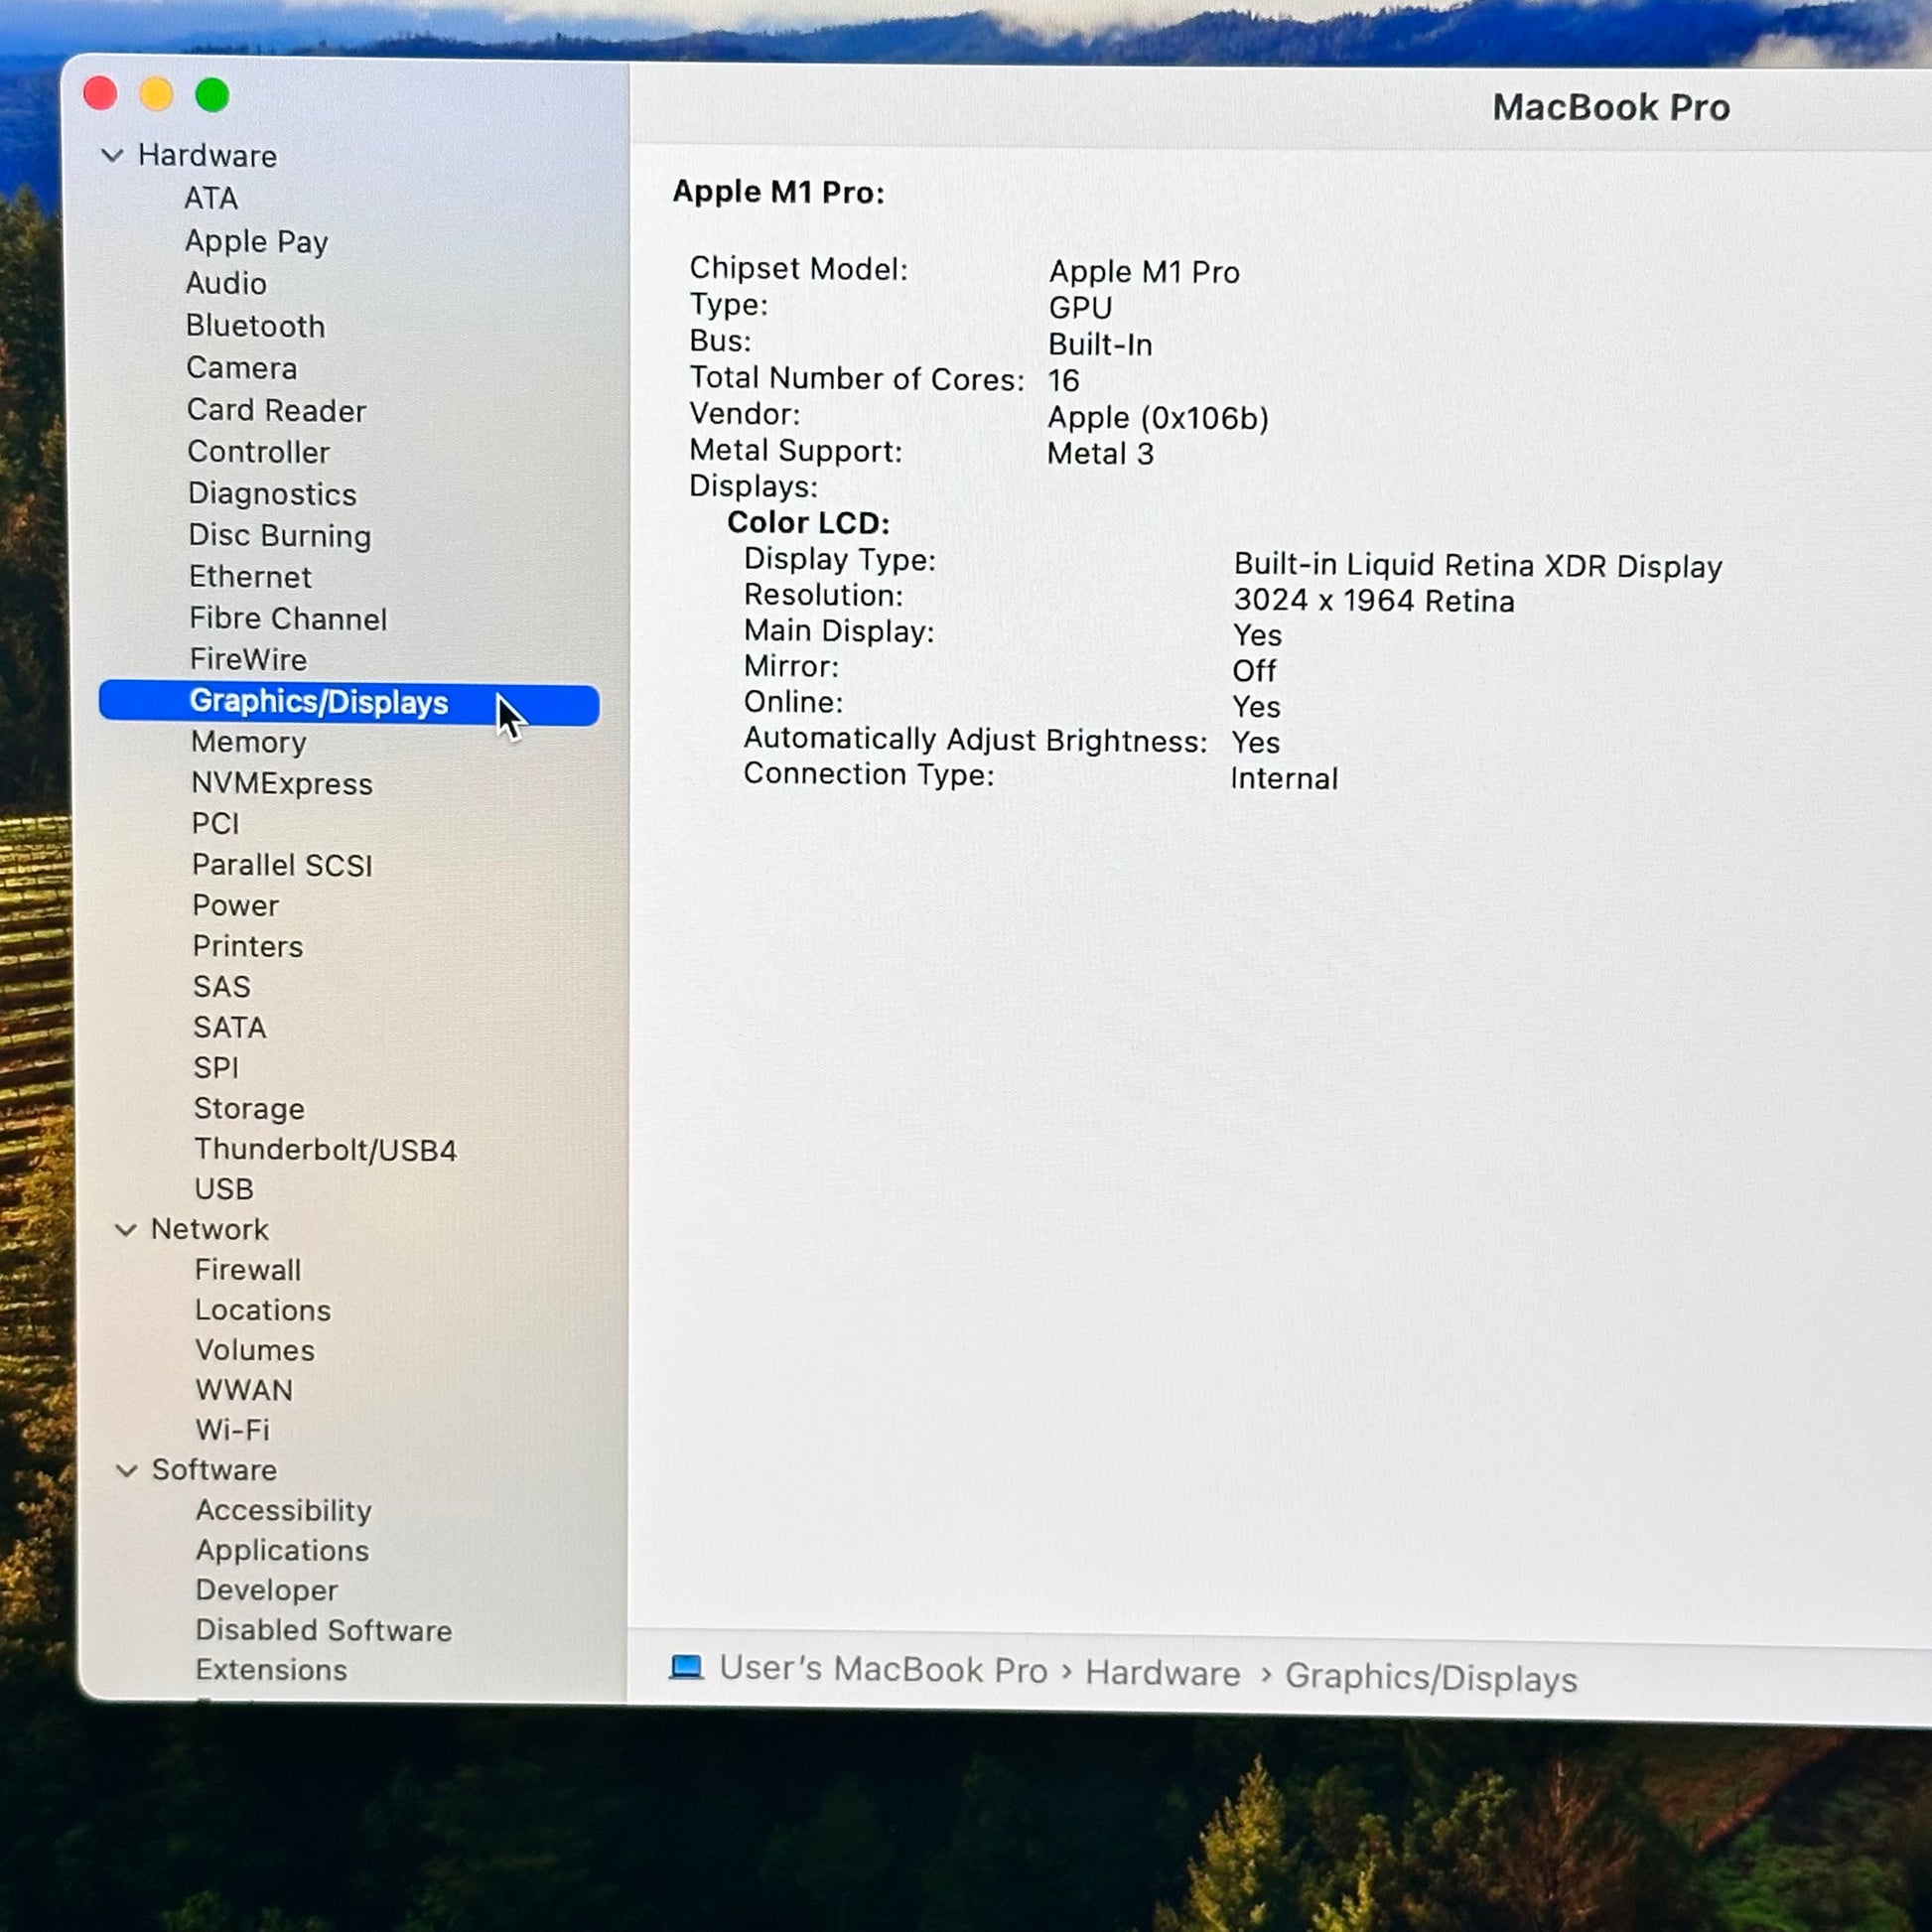Viewport: 1932px width, 1932px height.
Task: Select Ethernet in the sidebar
Action: point(251,577)
